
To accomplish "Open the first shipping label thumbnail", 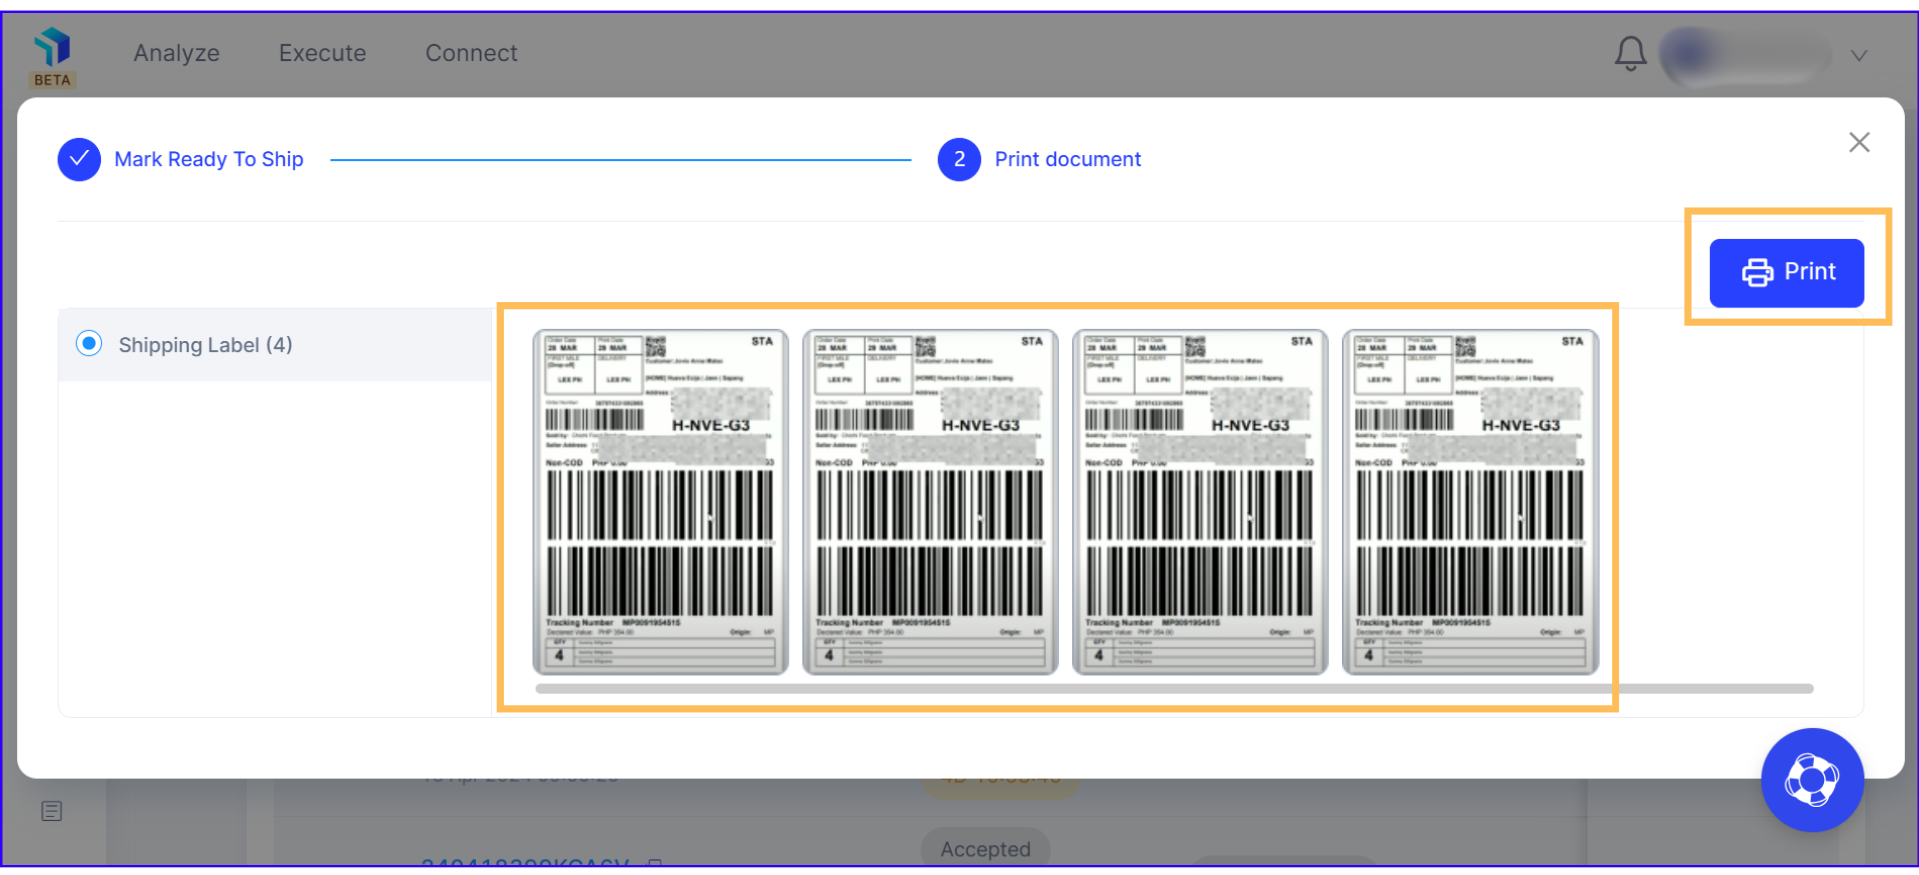I will tap(660, 502).
